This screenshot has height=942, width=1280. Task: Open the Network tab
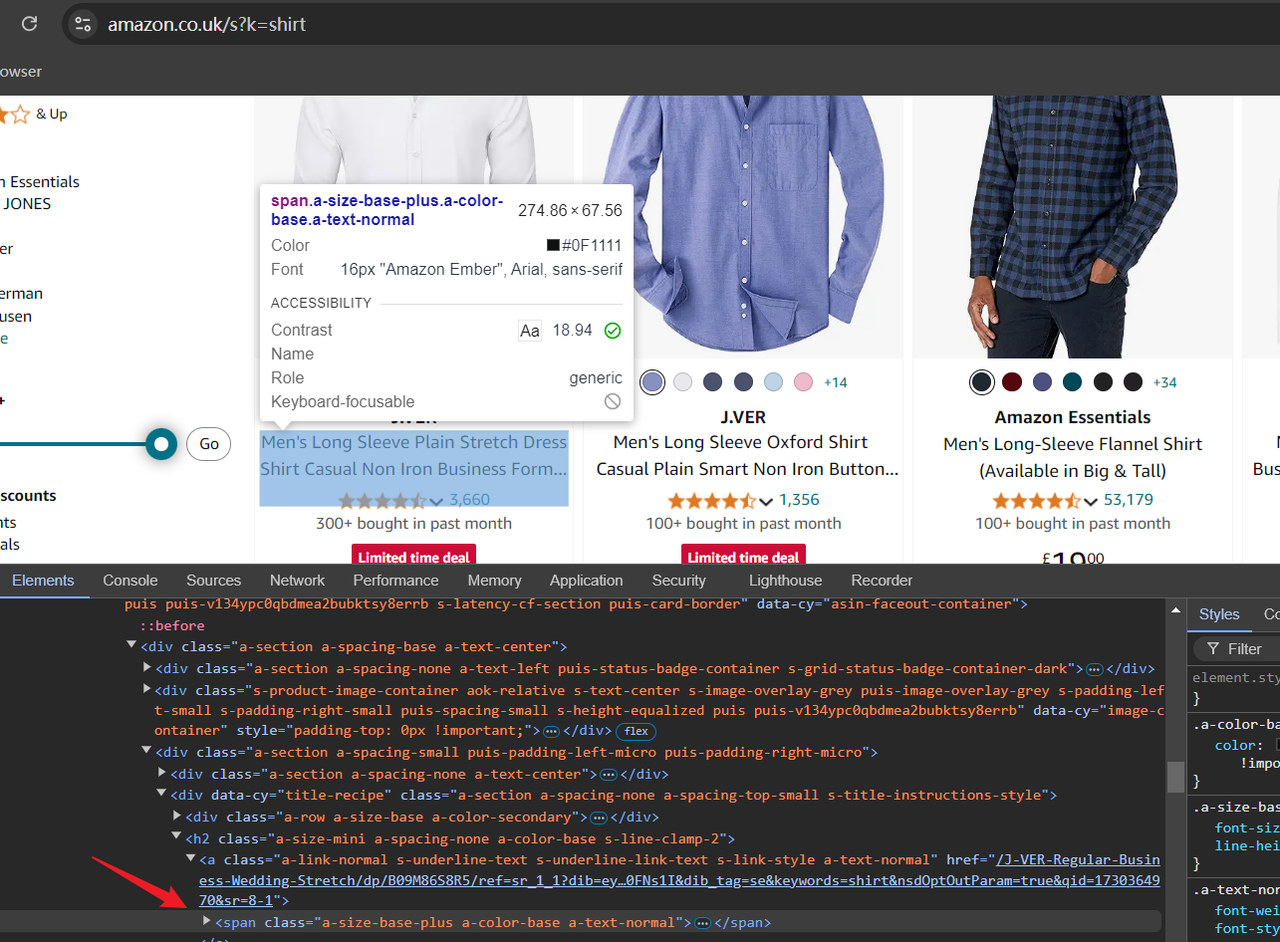[297, 580]
